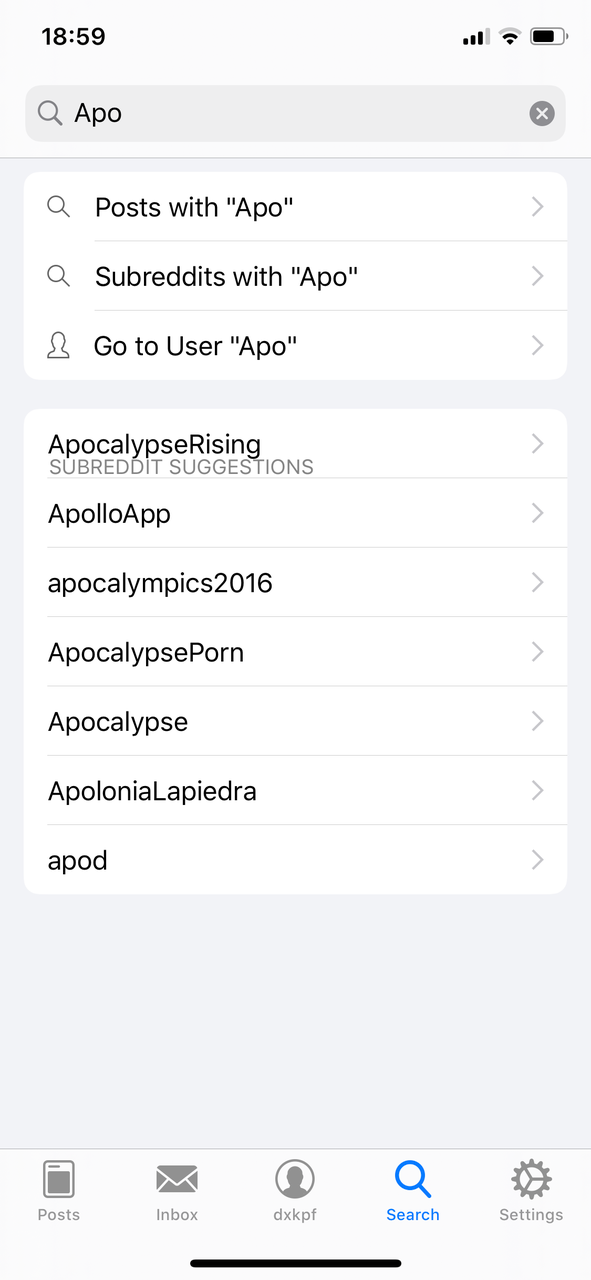Tap the person icon next to Go to User

(x=58, y=345)
